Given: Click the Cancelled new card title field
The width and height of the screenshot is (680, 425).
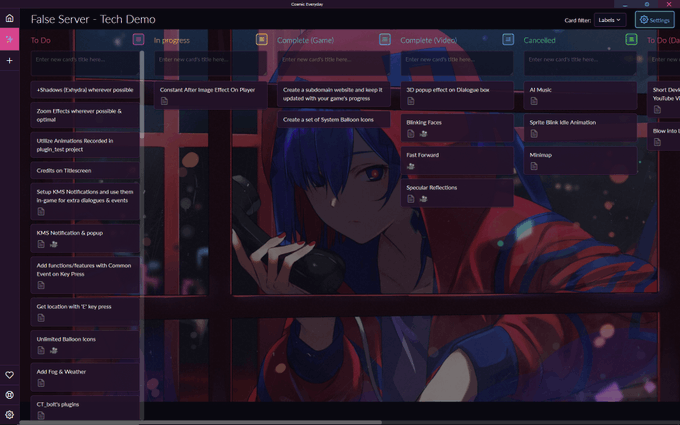Looking at the screenshot, I should pos(580,63).
